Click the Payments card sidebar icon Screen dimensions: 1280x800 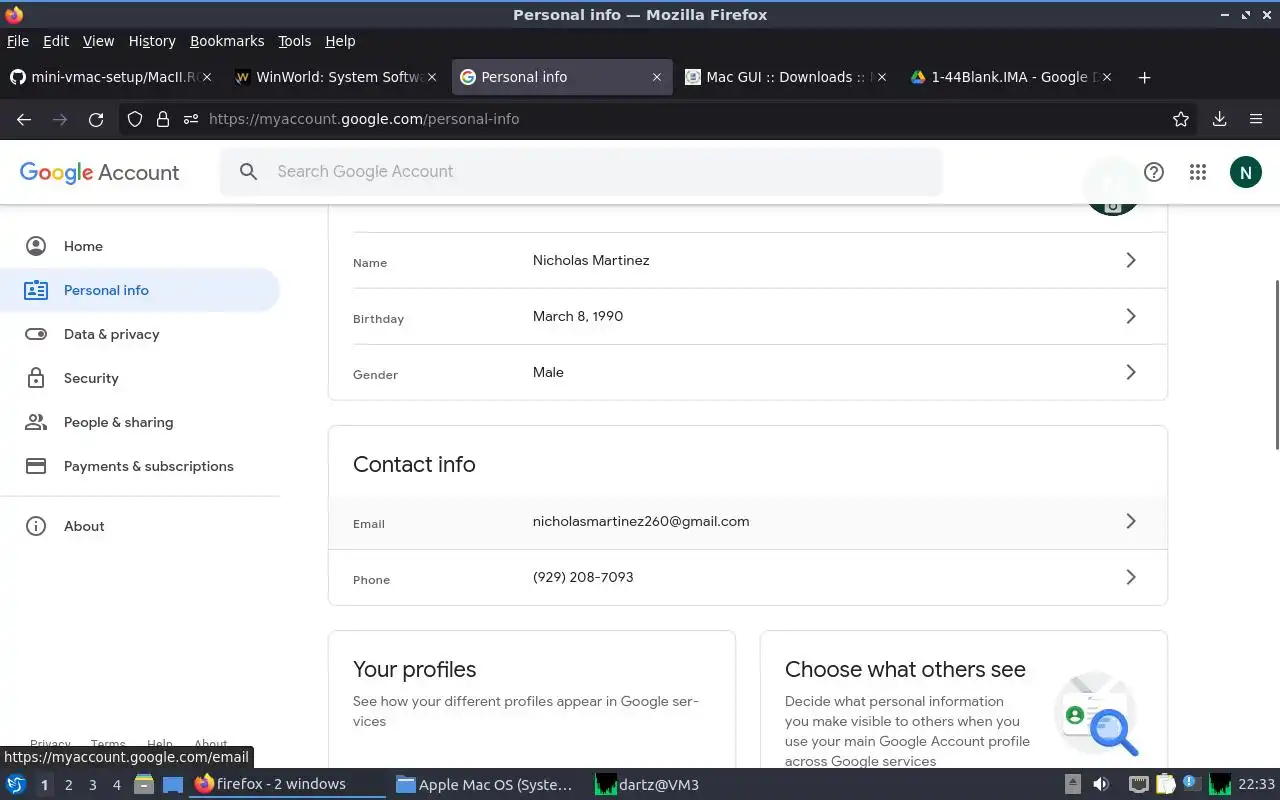pyautogui.click(x=36, y=466)
